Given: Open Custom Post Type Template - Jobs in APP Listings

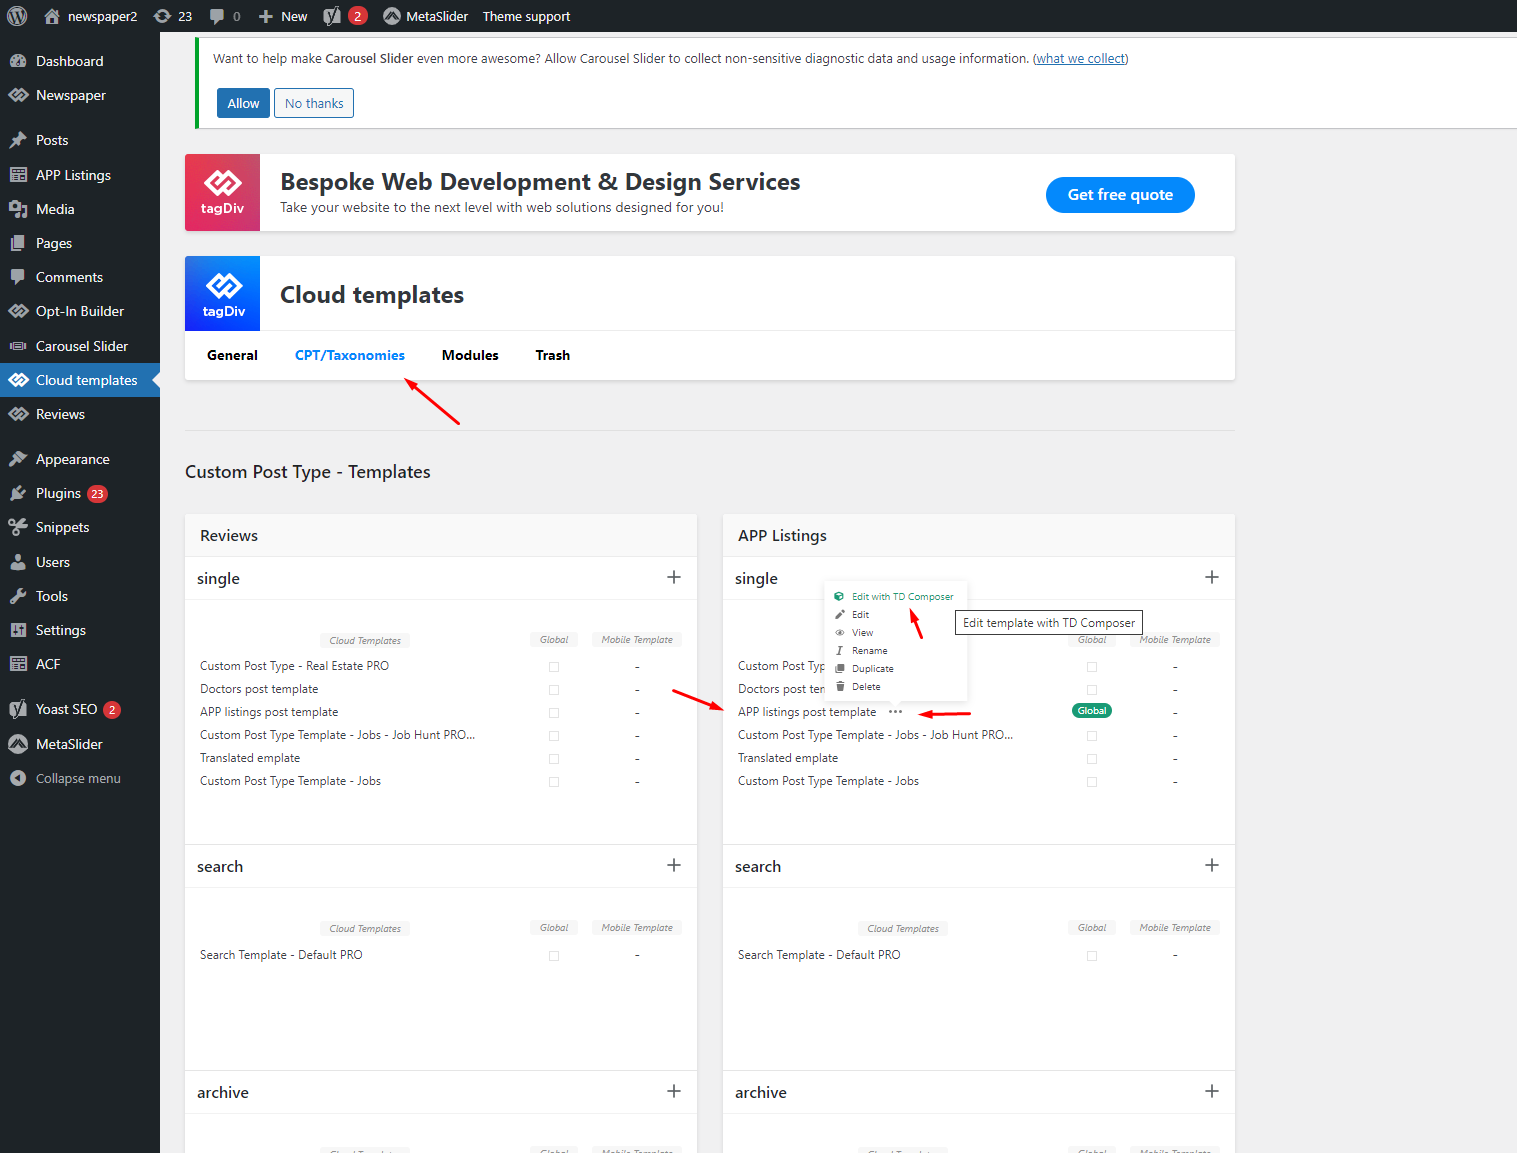Looking at the screenshot, I should 828,781.
